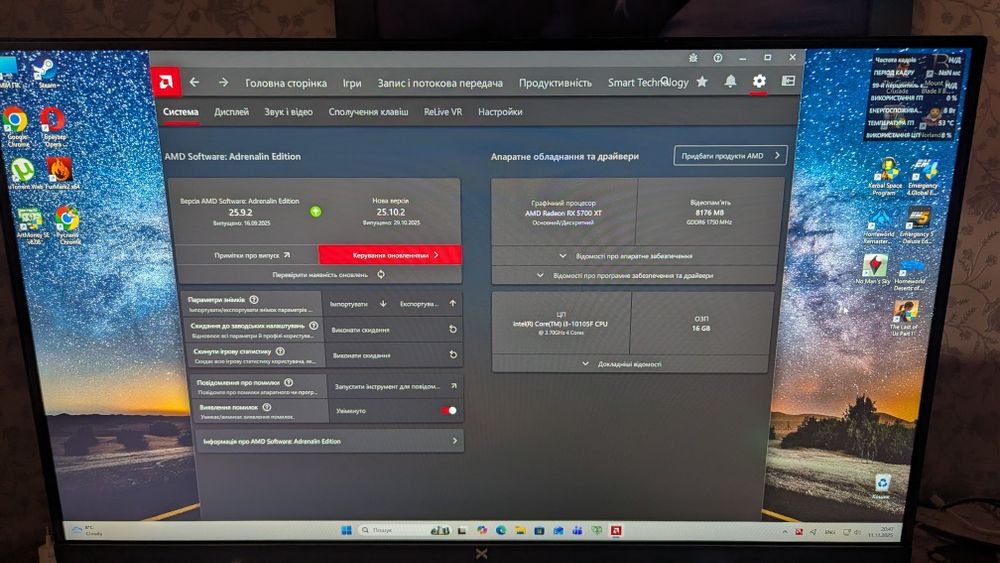Open Kerbal Space Program desktop icon

coord(885,177)
